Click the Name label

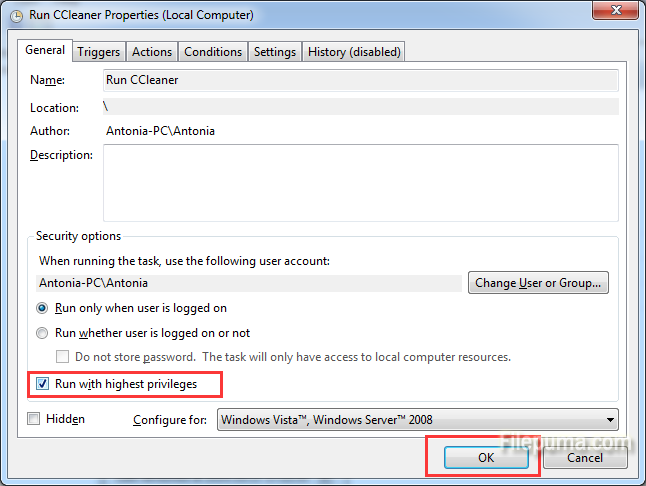[47, 80]
